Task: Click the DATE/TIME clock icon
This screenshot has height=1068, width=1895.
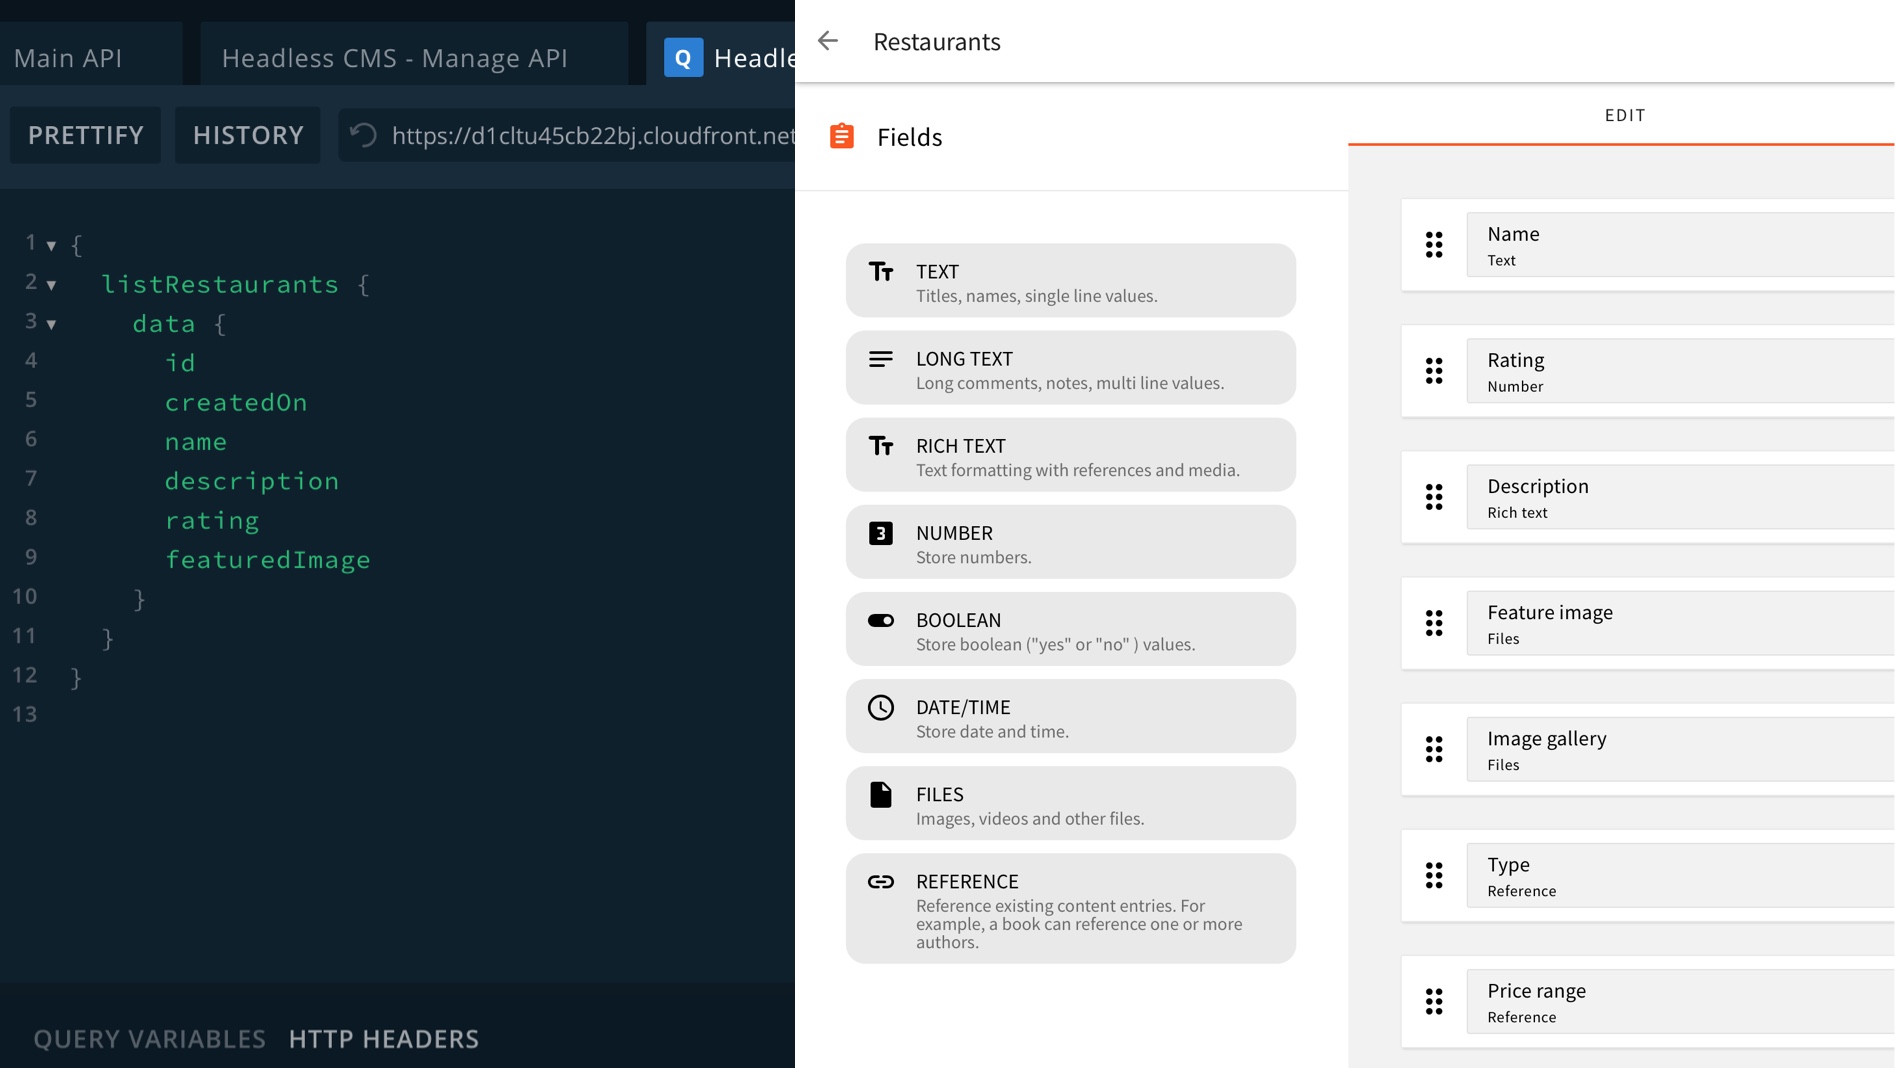Action: tap(881, 707)
